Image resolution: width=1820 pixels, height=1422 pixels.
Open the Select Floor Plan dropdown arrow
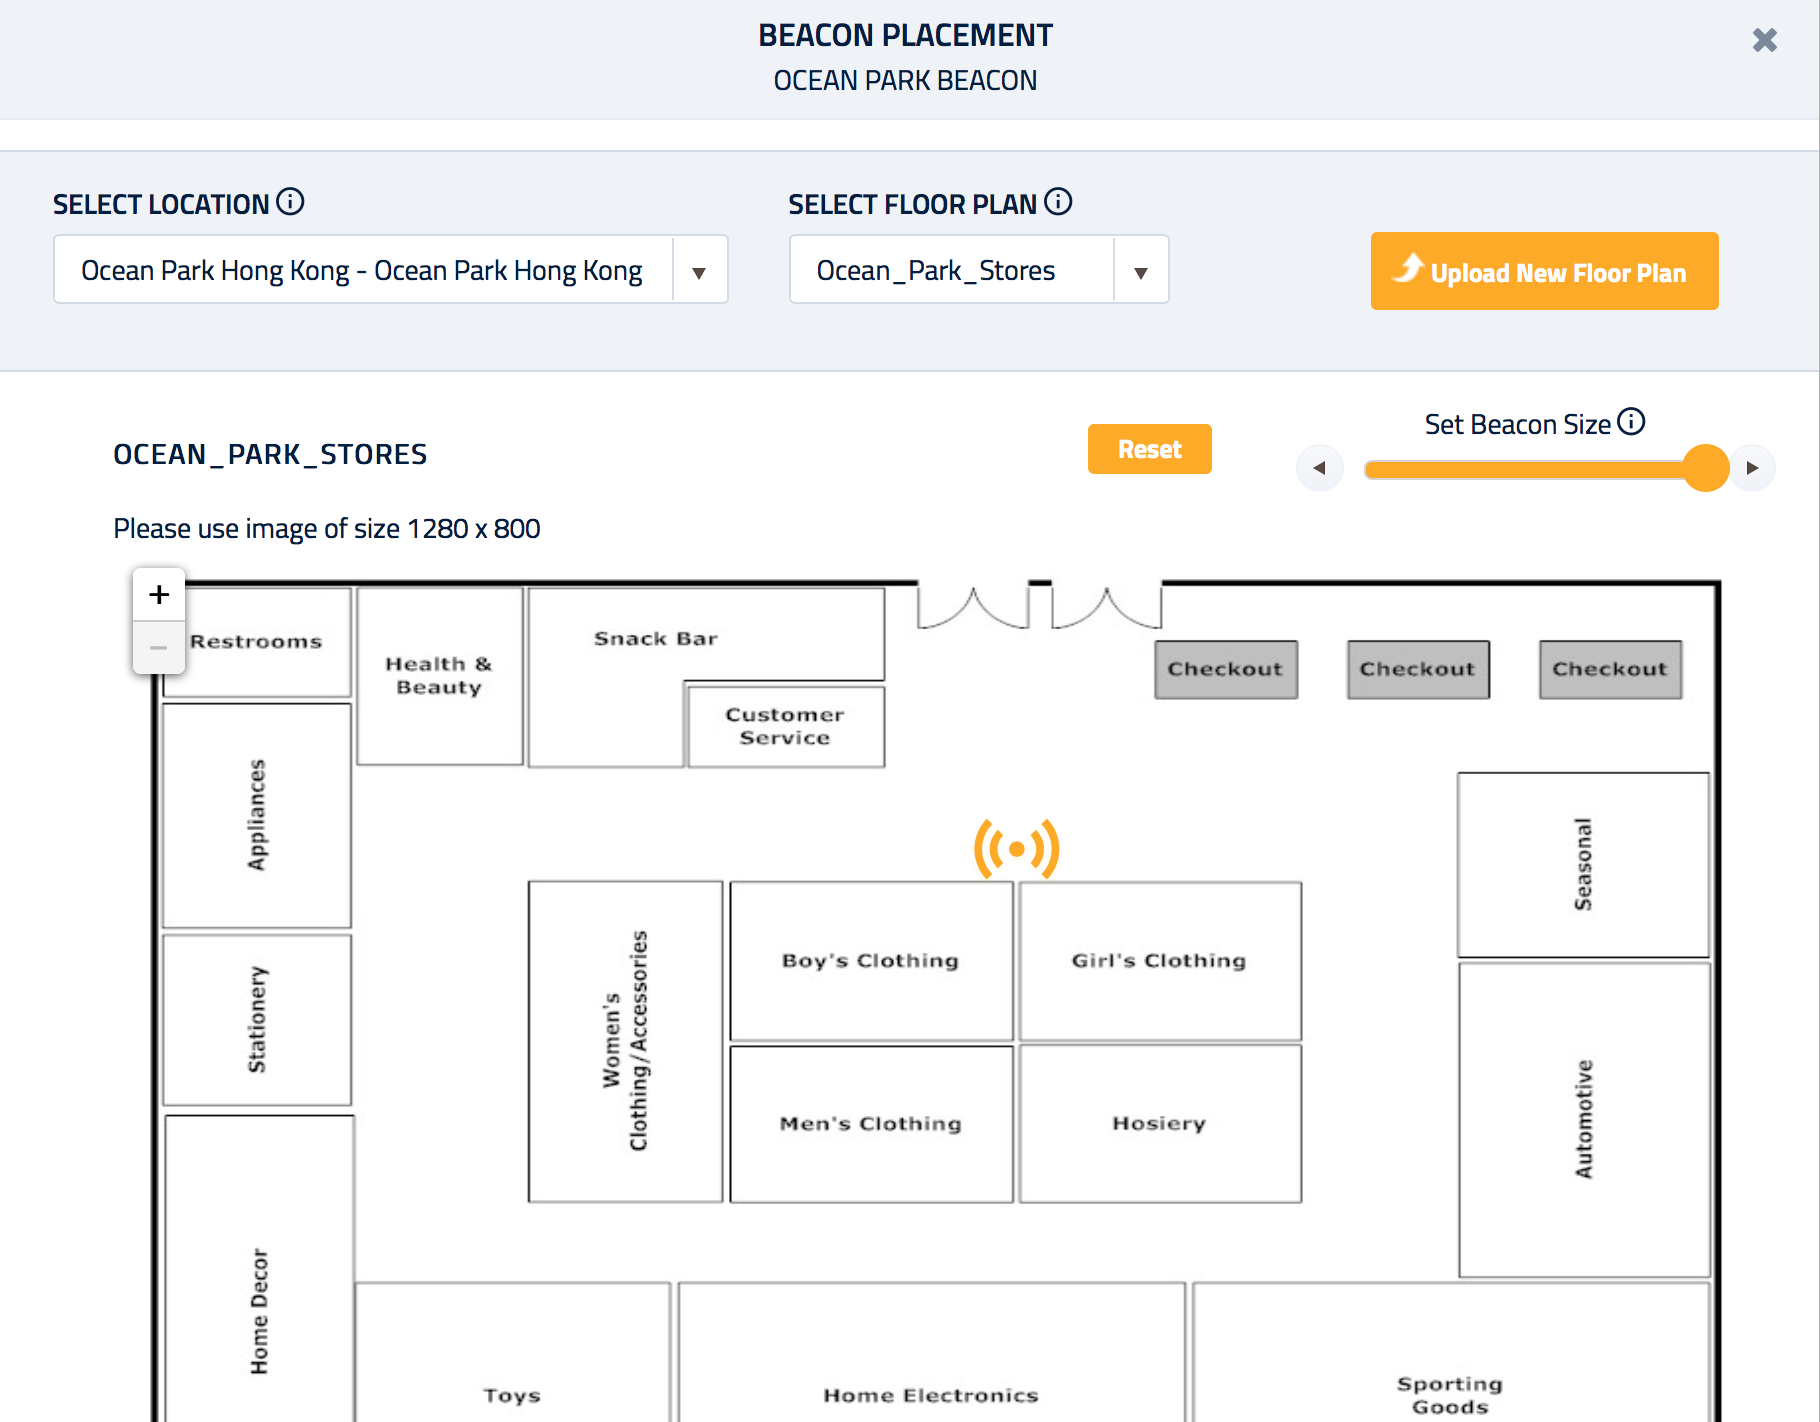click(1140, 271)
